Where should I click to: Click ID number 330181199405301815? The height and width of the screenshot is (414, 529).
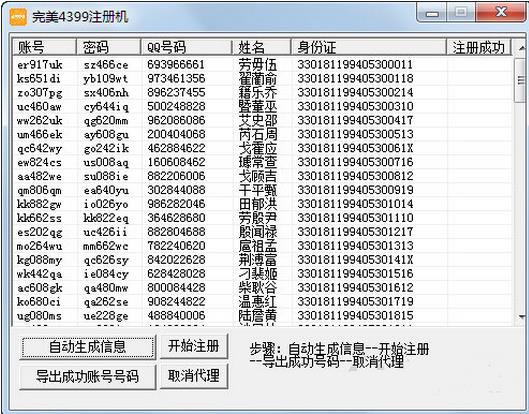click(x=355, y=316)
